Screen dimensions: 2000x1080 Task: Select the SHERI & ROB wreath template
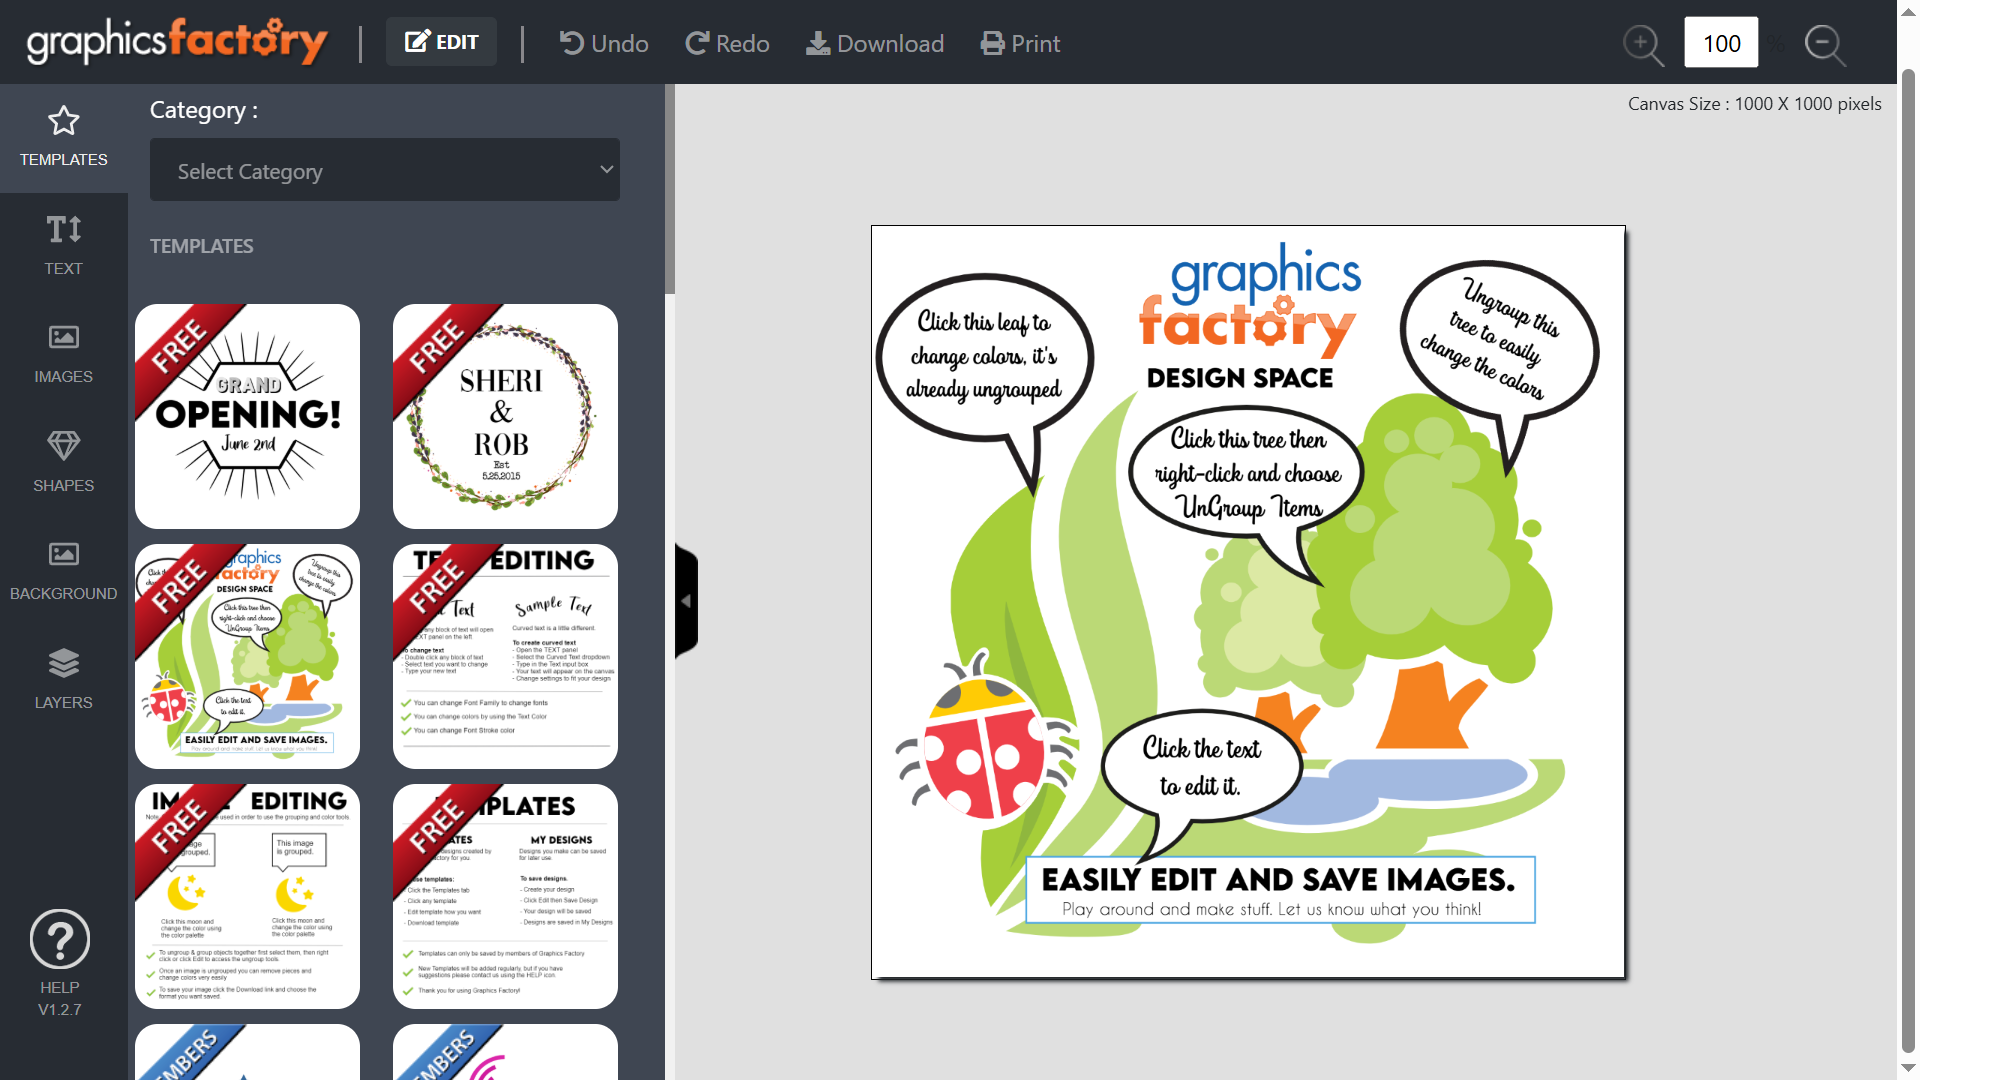tap(504, 416)
